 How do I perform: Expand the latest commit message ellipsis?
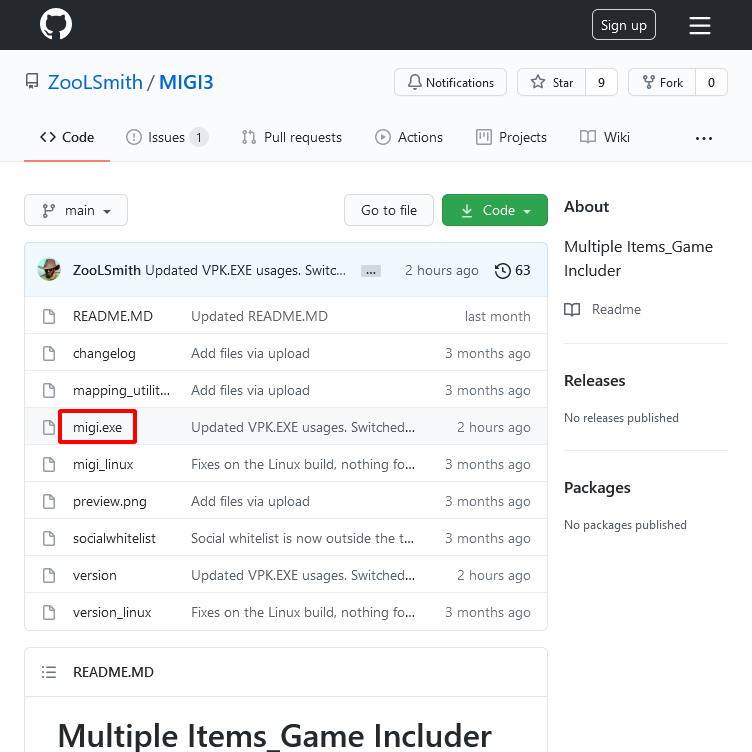click(371, 271)
